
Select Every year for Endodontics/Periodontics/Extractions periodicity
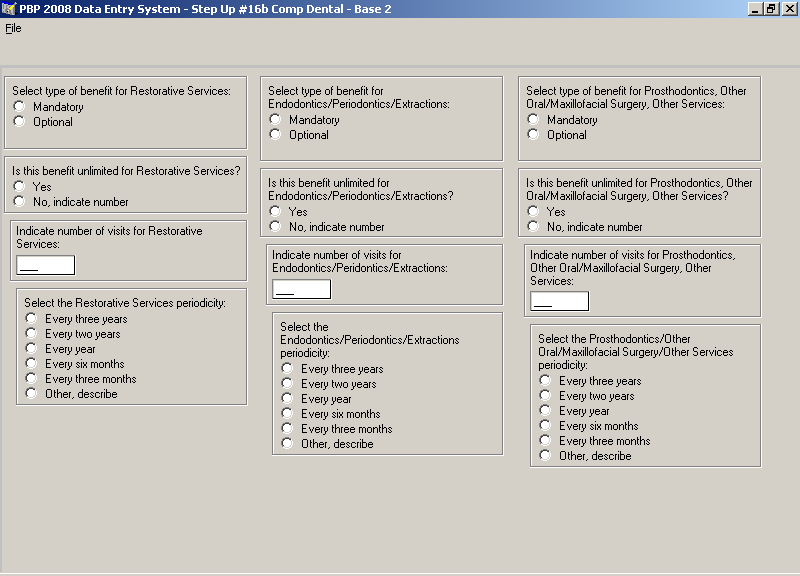pyautogui.click(x=288, y=398)
